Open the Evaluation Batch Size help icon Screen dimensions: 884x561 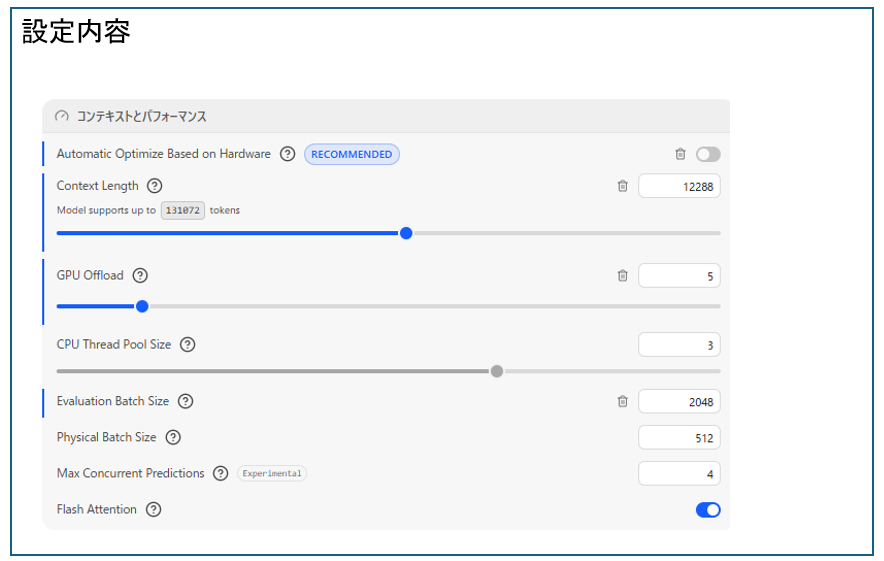click(185, 401)
